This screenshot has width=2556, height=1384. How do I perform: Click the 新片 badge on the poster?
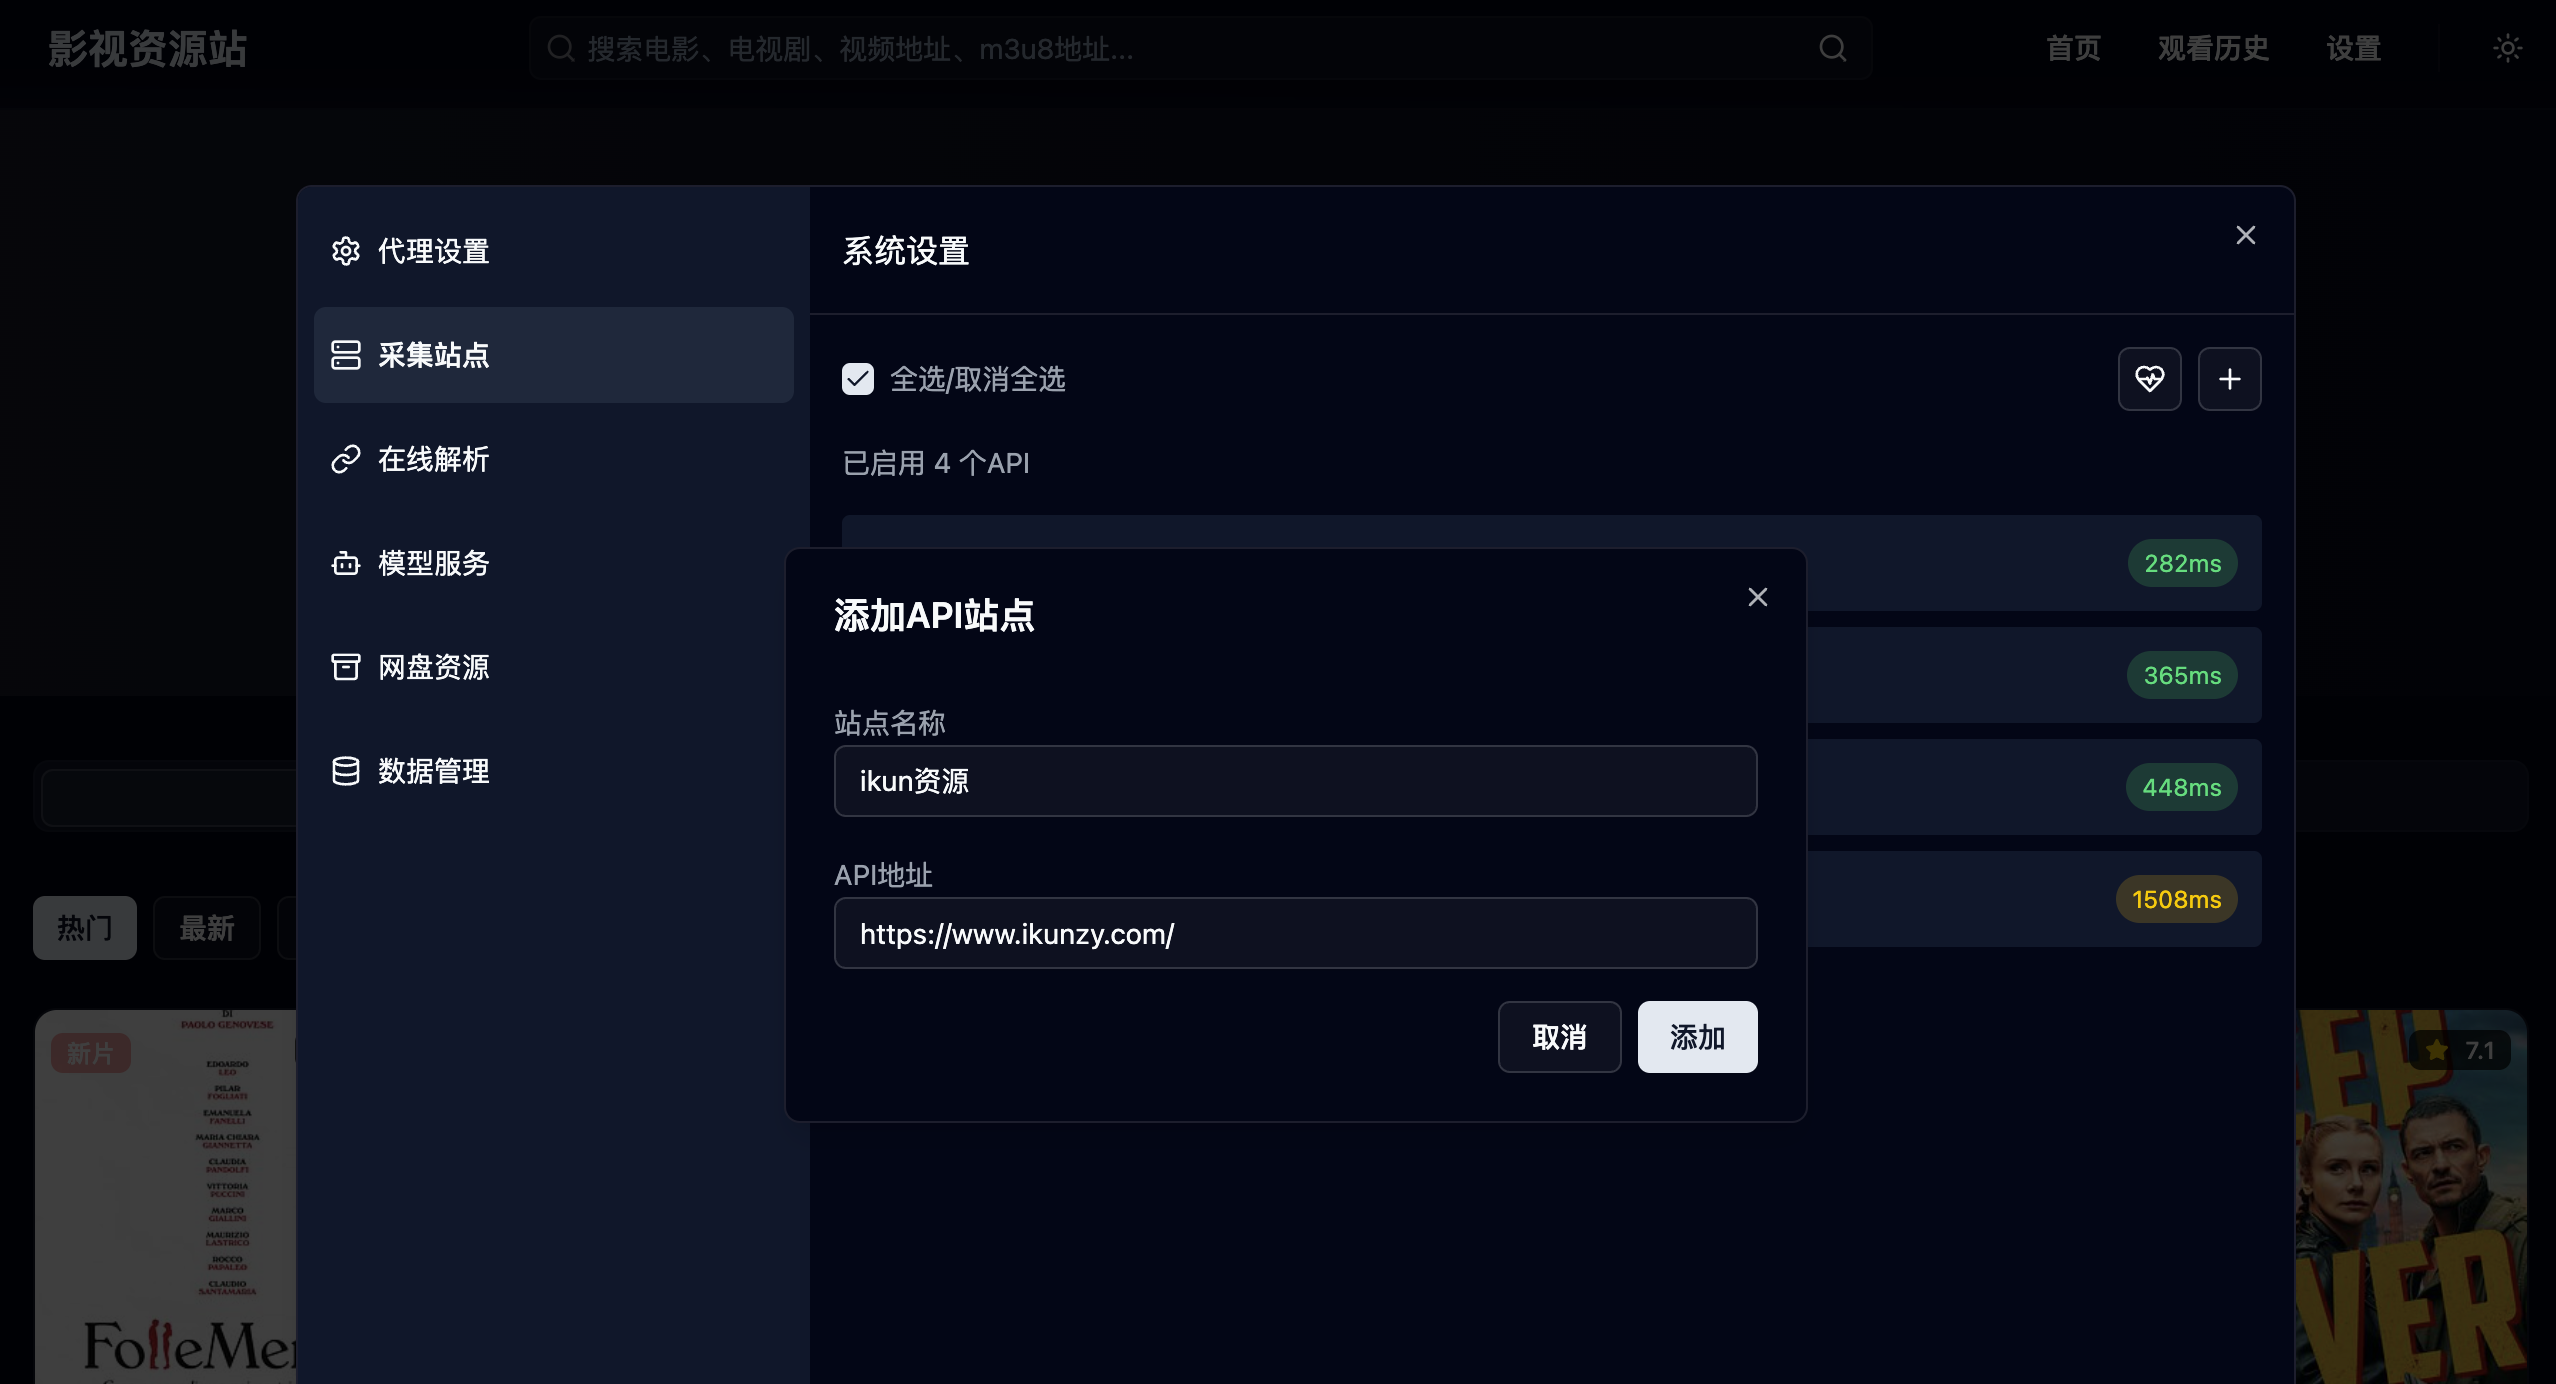click(91, 1053)
